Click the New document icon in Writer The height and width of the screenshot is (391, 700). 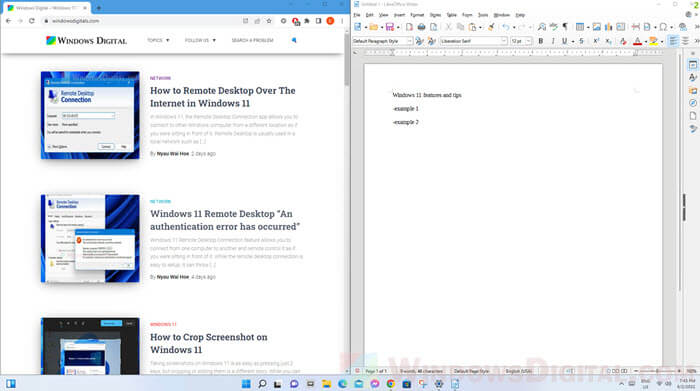[358, 27]
